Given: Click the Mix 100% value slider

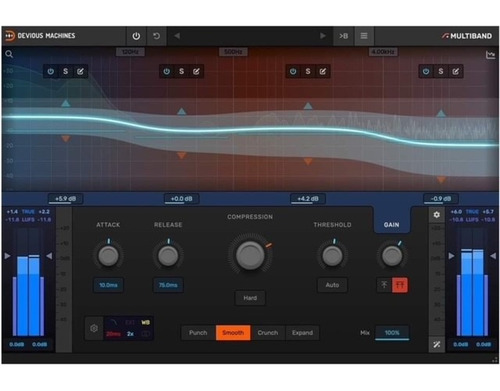Looking at the screenshot, I should (x=392, y=333).
